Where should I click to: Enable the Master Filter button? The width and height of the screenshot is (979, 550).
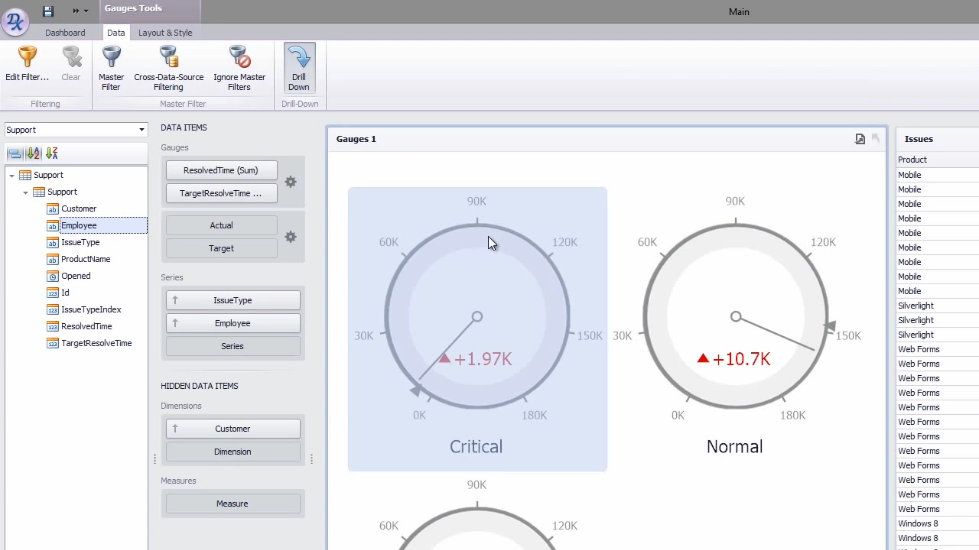111,69
